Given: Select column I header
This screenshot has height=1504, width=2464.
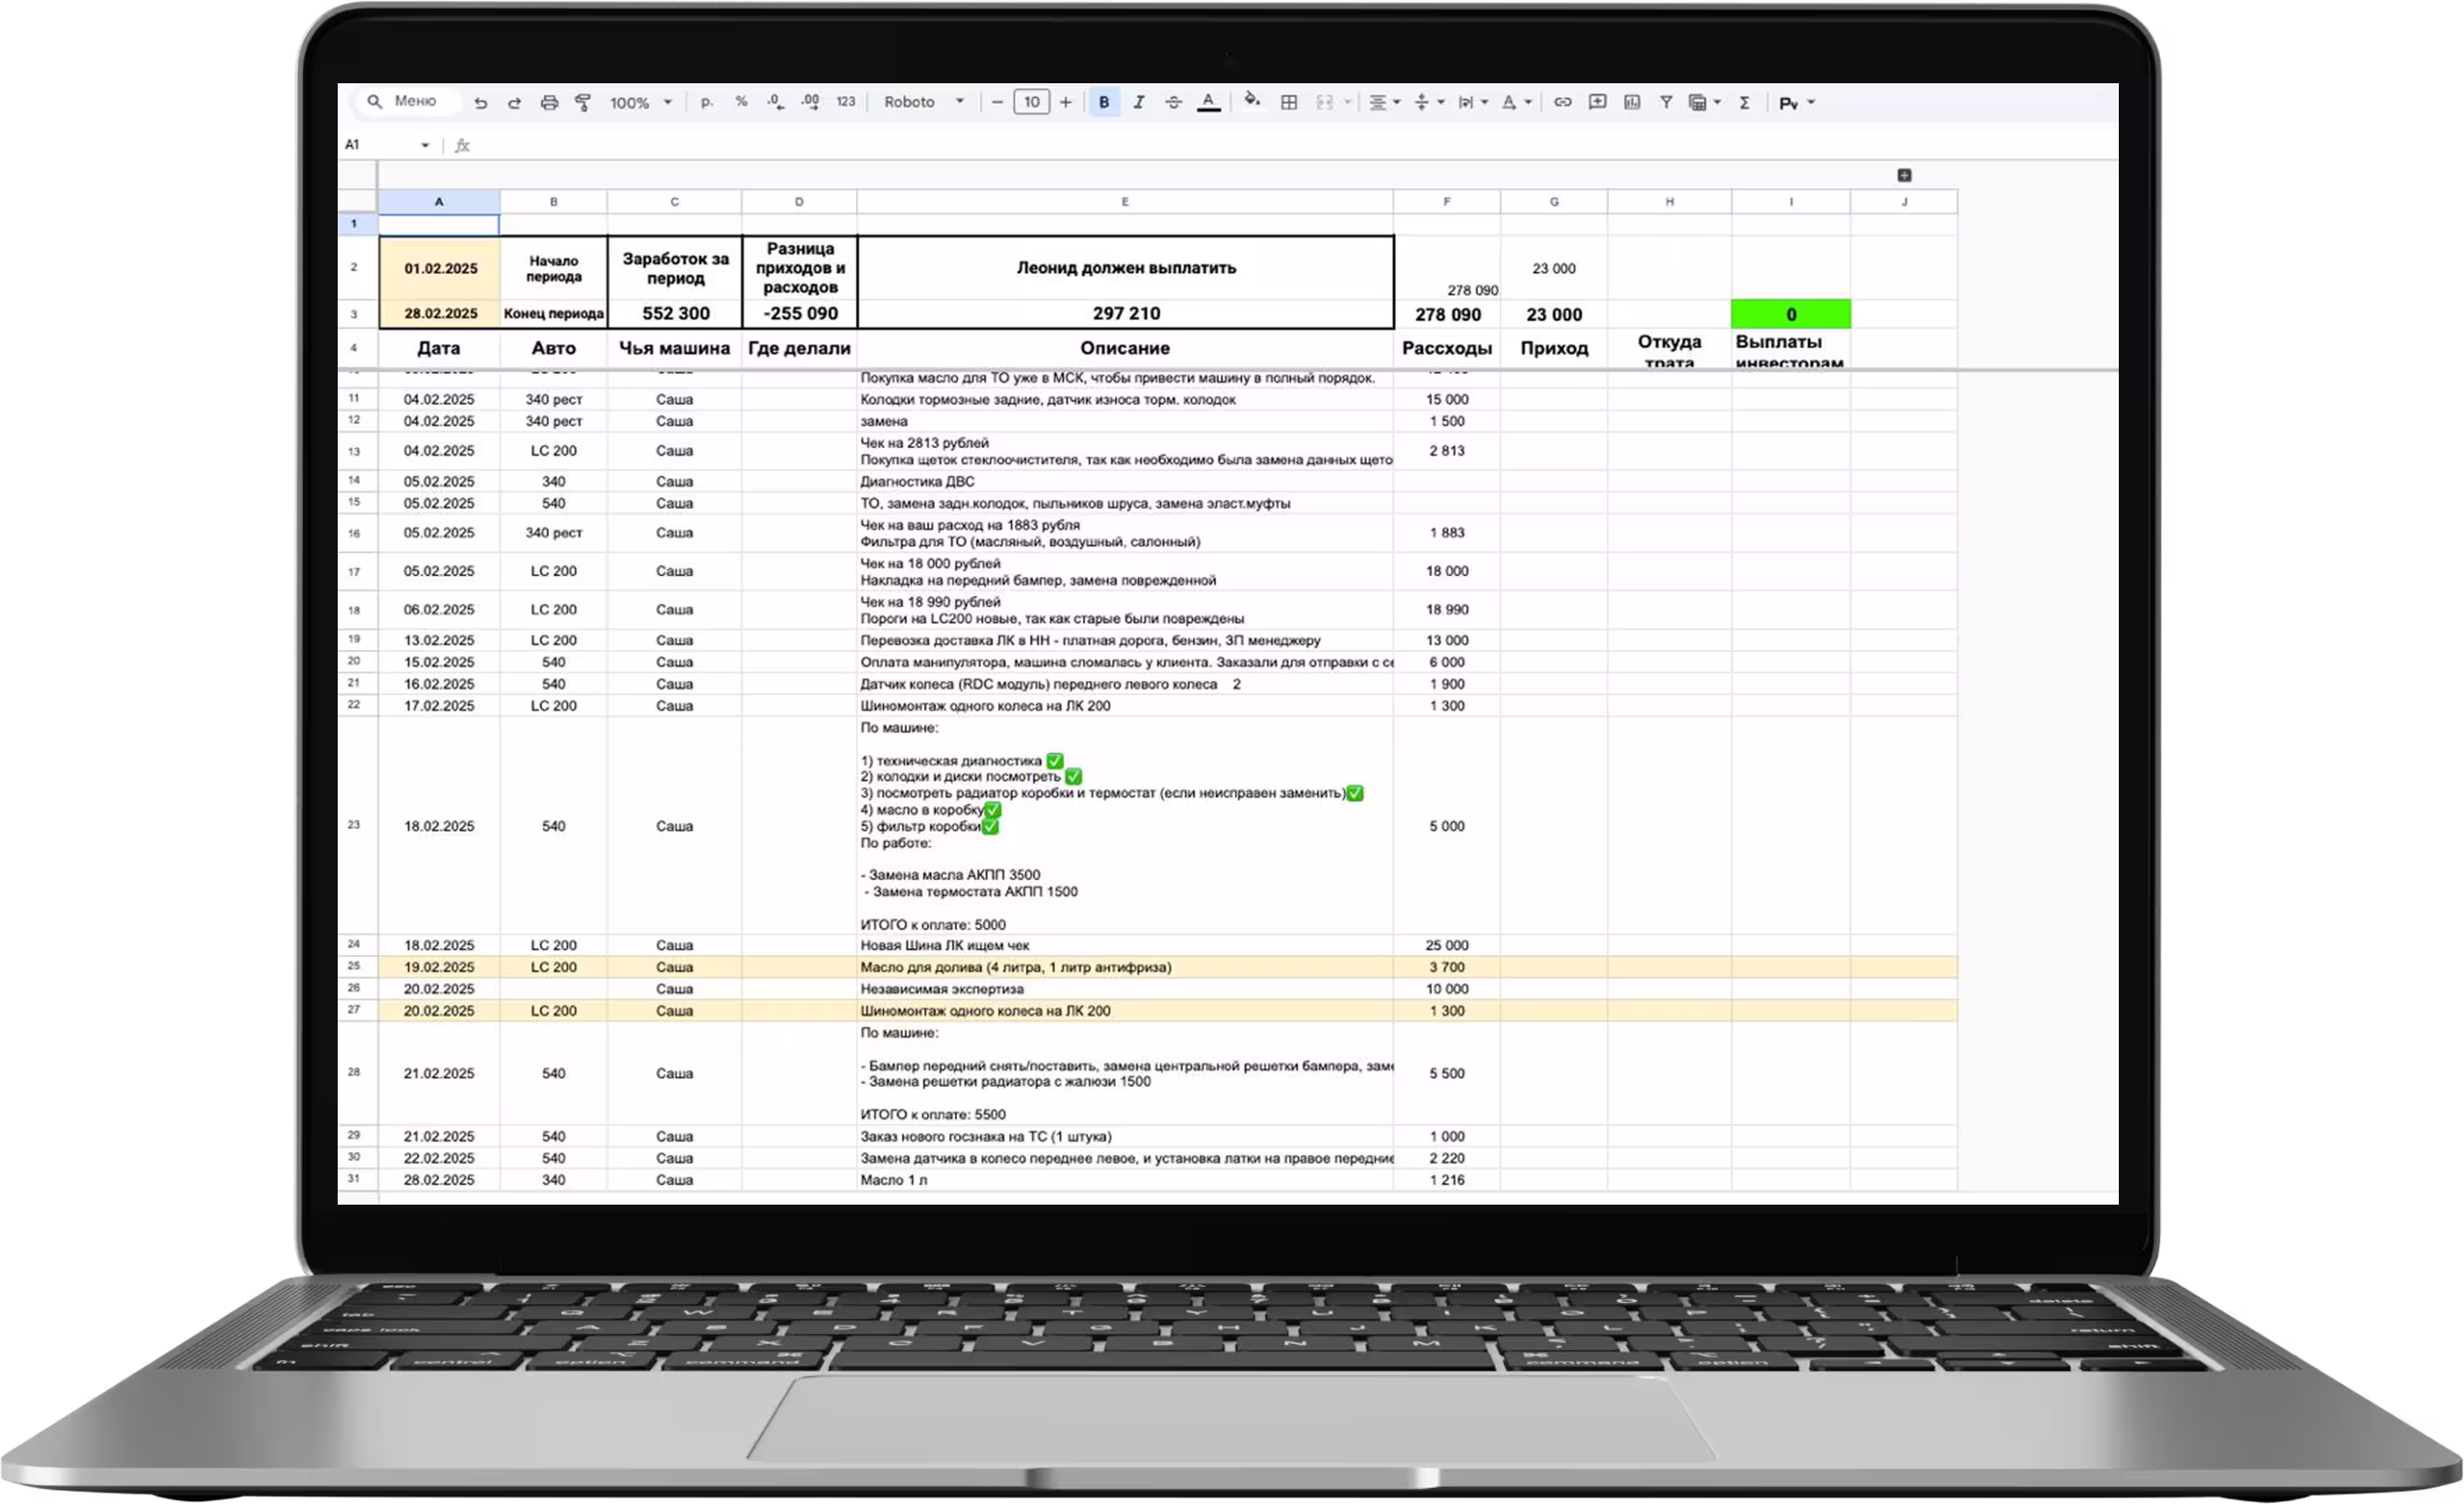Looking at the screenshot, I should [x=1791, y=202].
